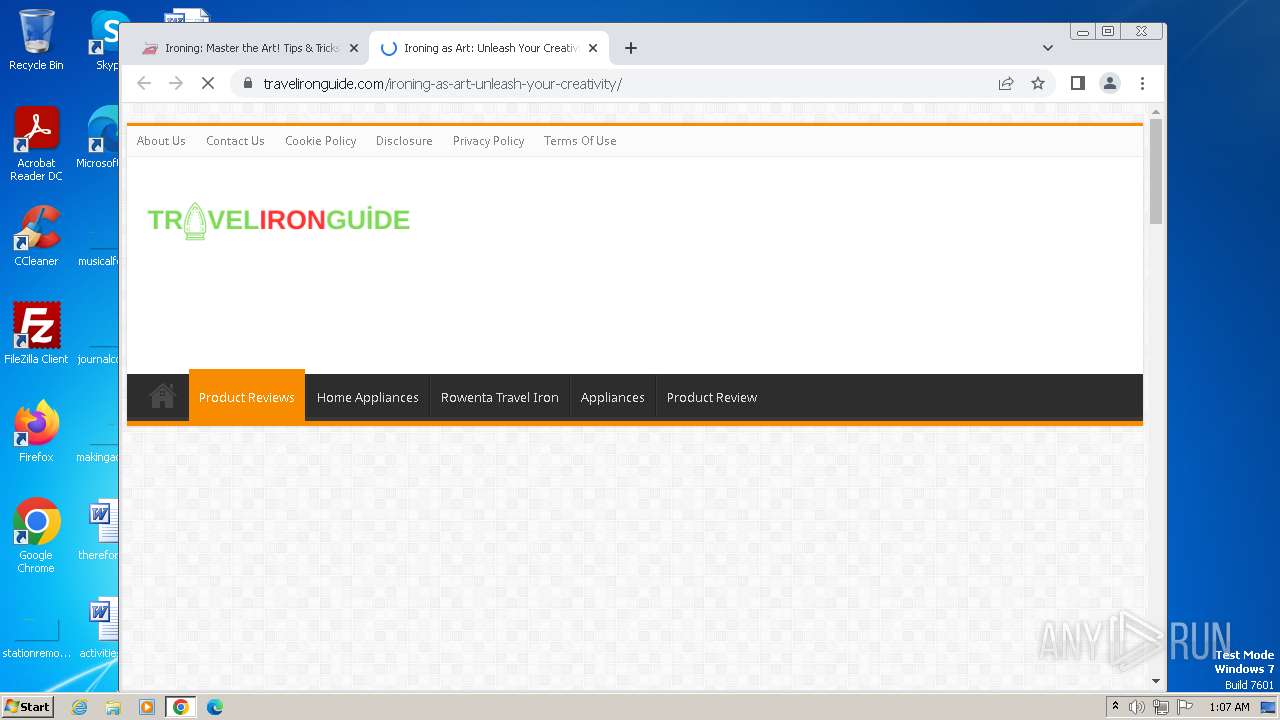Click the scrollbar down arrow
Image resolution: width=1280 pixels, height=720 pixels.
tap(1156, 681)
